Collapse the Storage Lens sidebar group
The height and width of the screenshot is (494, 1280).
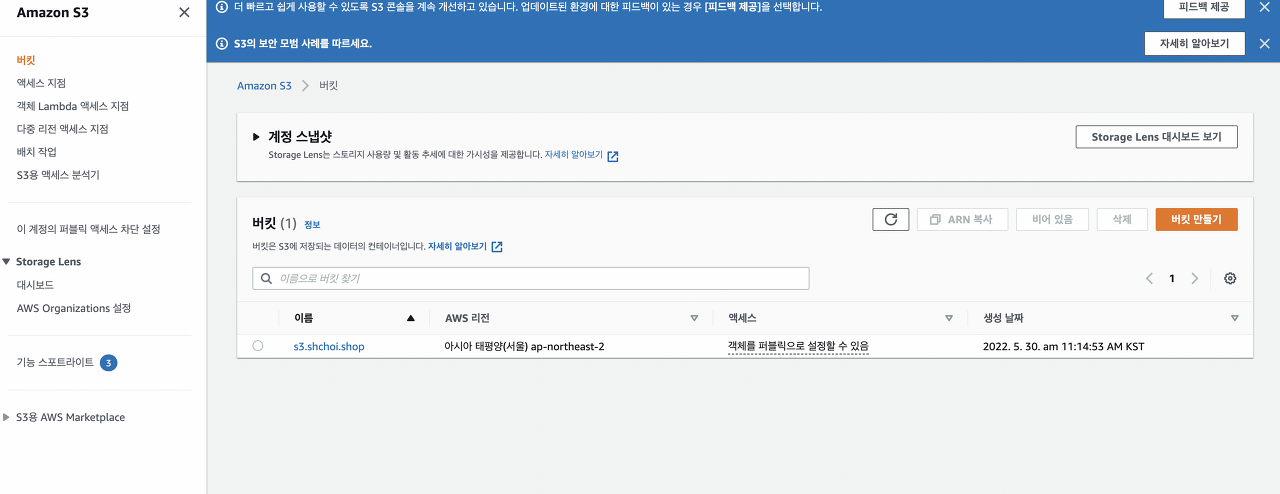click(x=7, y=262)
